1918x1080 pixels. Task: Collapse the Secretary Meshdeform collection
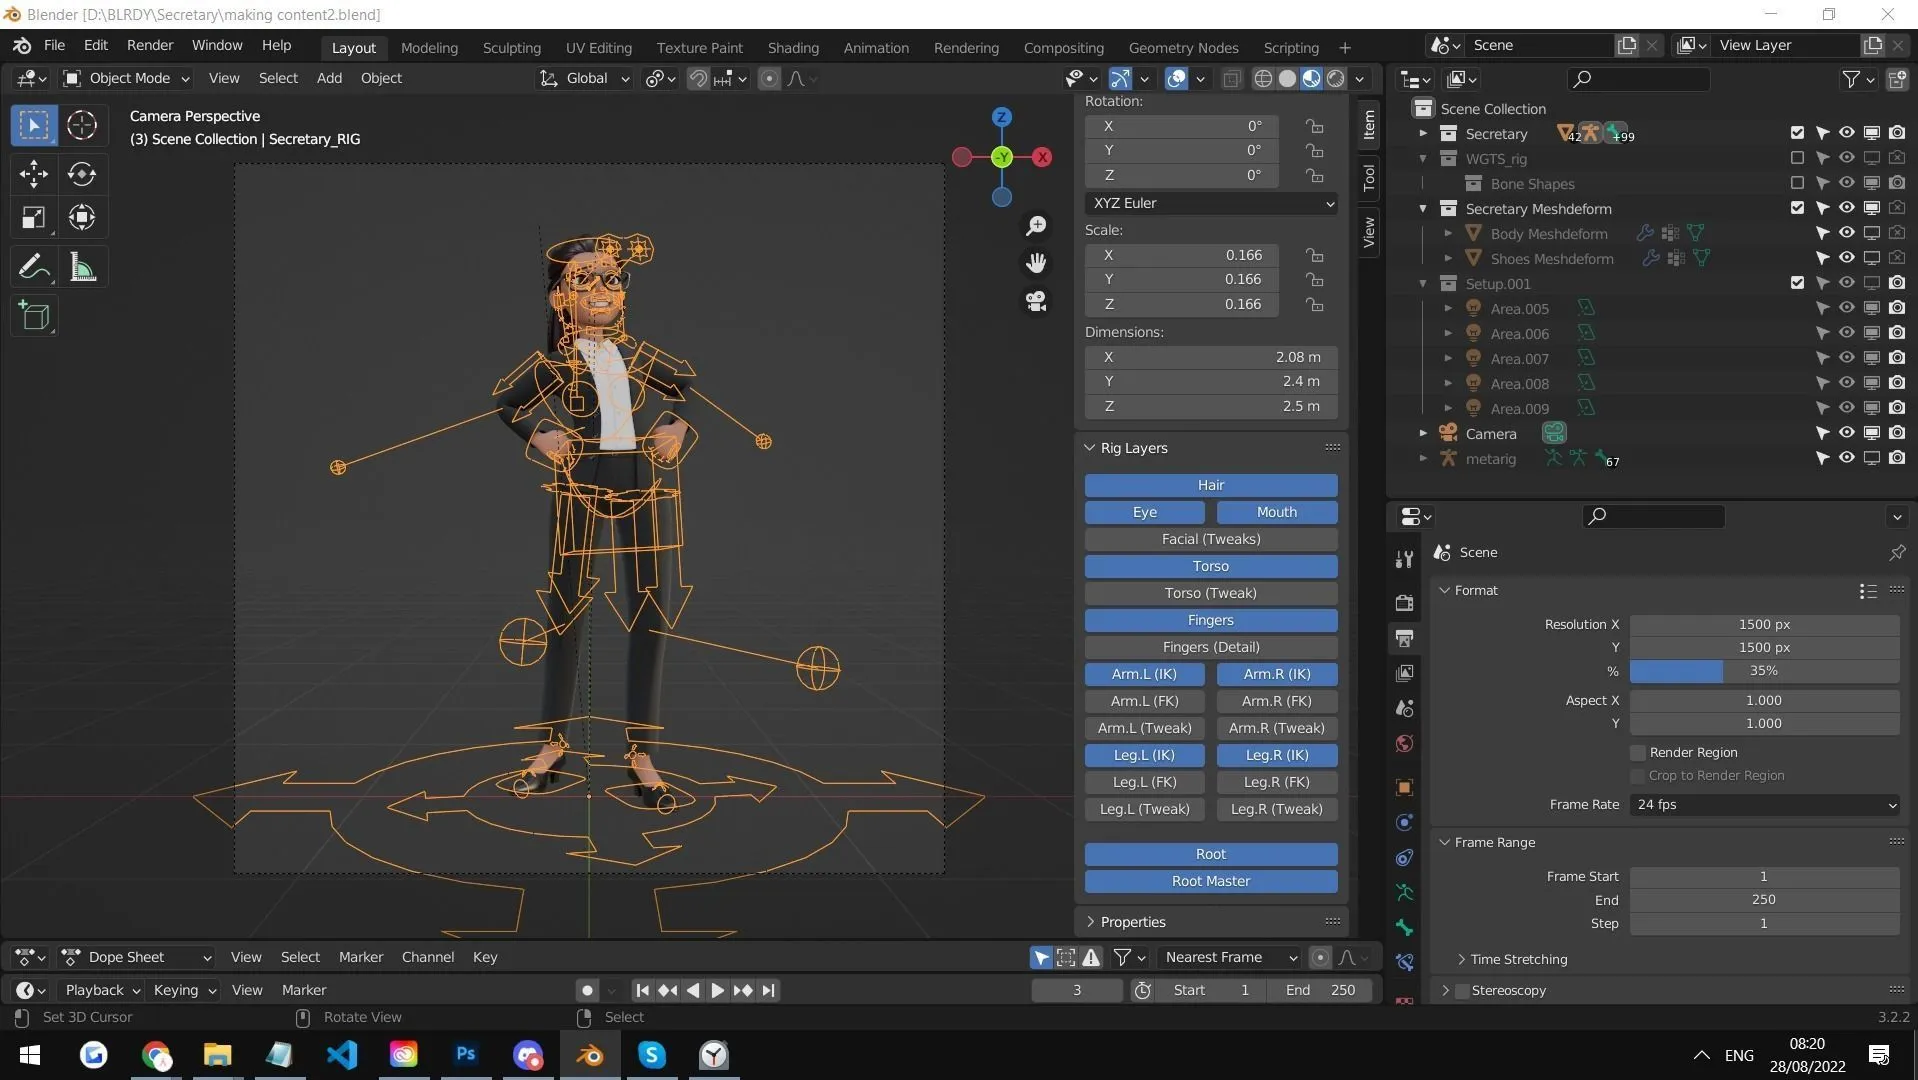[1423, 208]
